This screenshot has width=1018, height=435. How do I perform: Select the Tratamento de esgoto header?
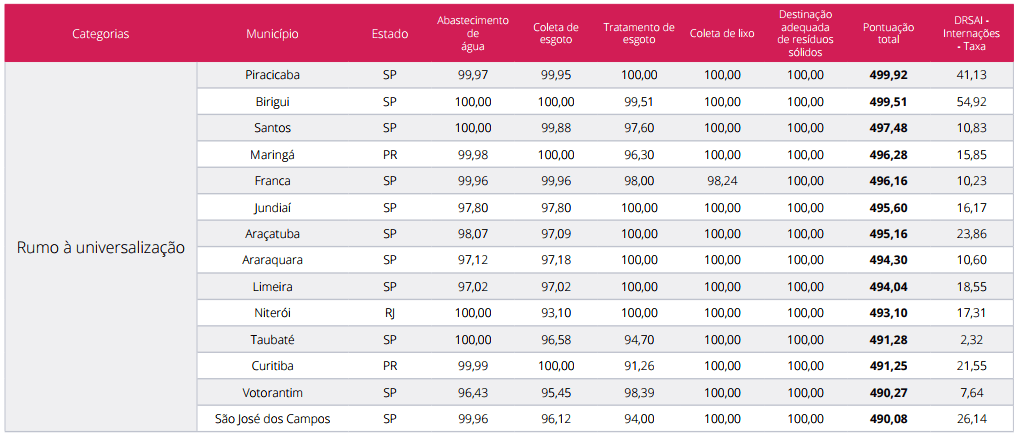tap(639, 33)
